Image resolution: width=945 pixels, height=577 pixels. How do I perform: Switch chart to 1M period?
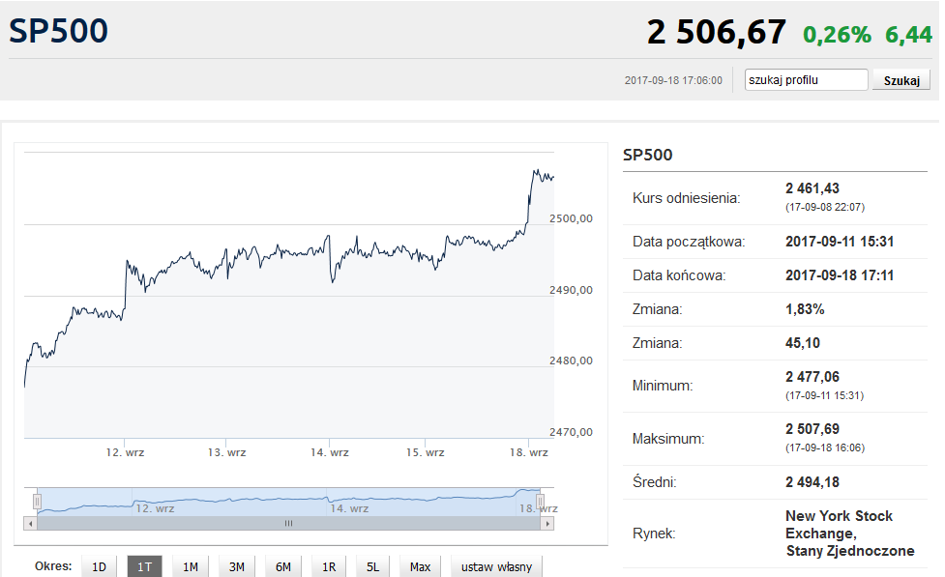[190, 567]
